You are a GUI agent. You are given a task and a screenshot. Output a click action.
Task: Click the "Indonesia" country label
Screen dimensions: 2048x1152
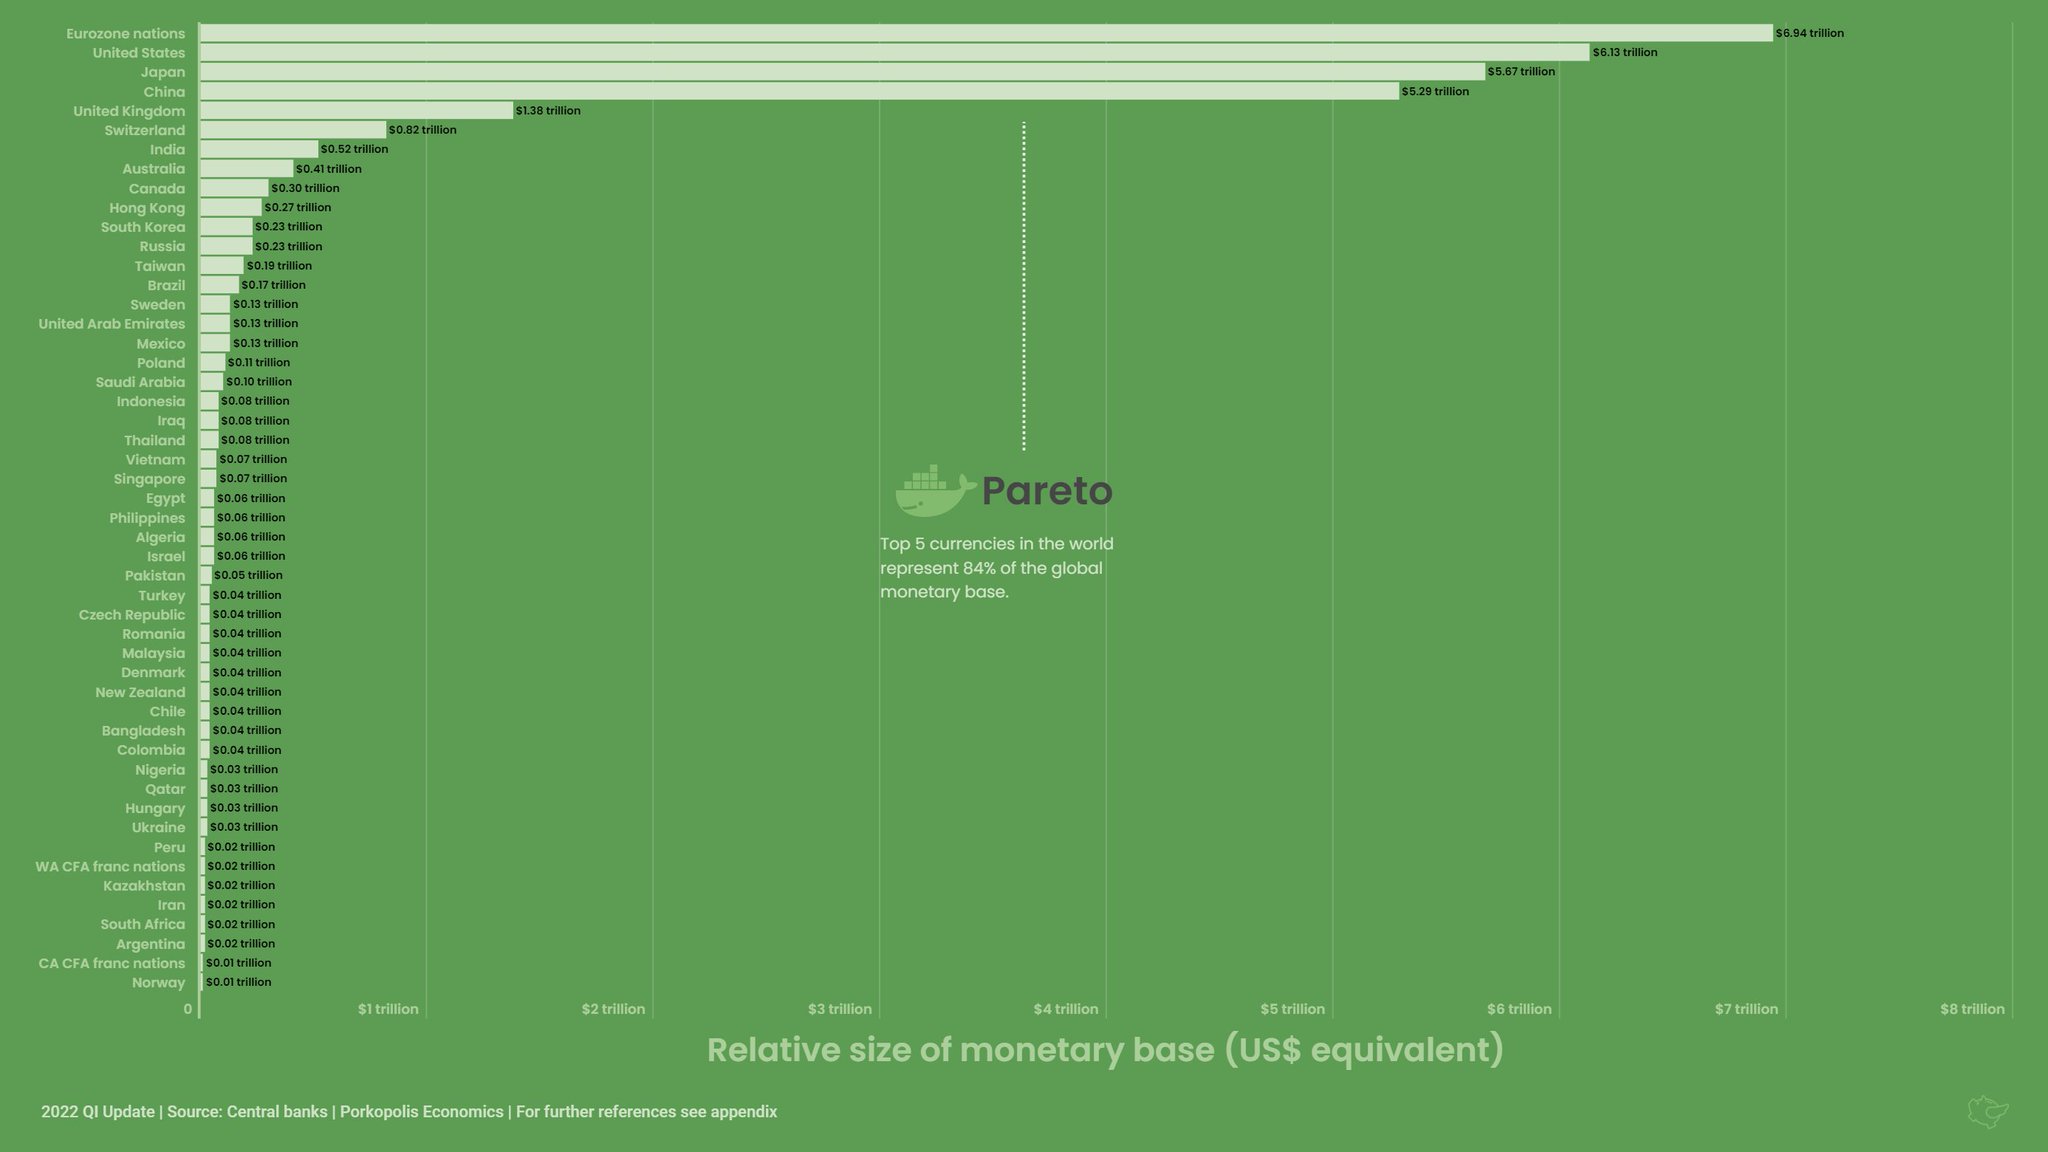[151, 402]
